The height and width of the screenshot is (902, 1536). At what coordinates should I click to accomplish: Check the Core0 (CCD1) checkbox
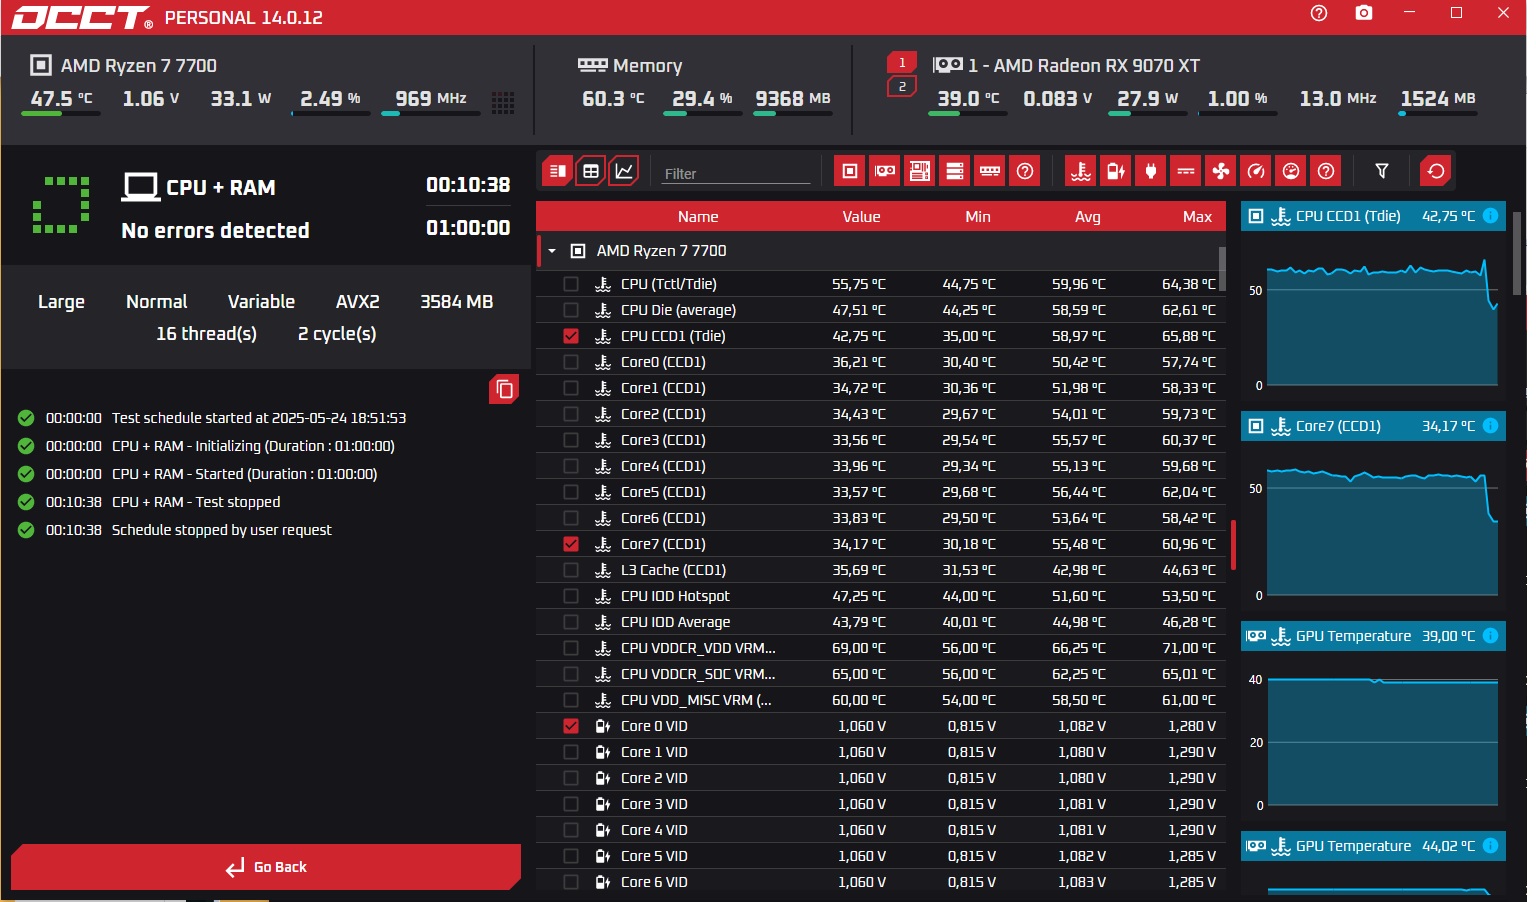click(571, 362)
